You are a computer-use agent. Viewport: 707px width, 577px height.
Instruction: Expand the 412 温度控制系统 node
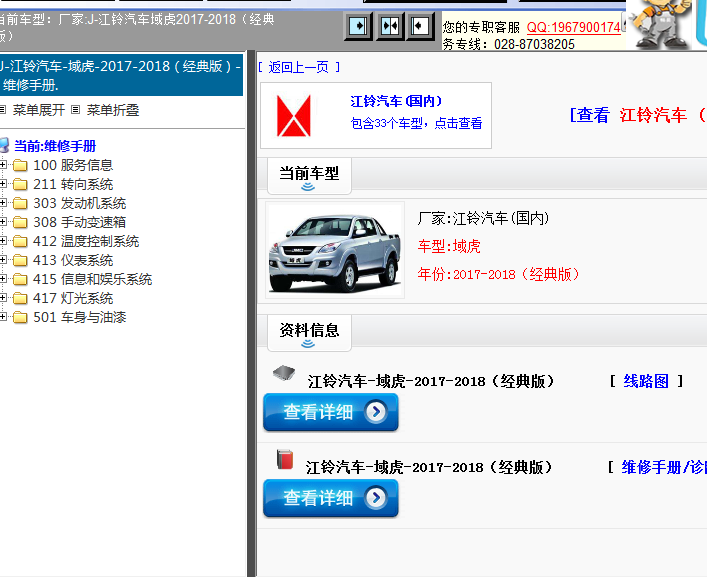[3, 241]
